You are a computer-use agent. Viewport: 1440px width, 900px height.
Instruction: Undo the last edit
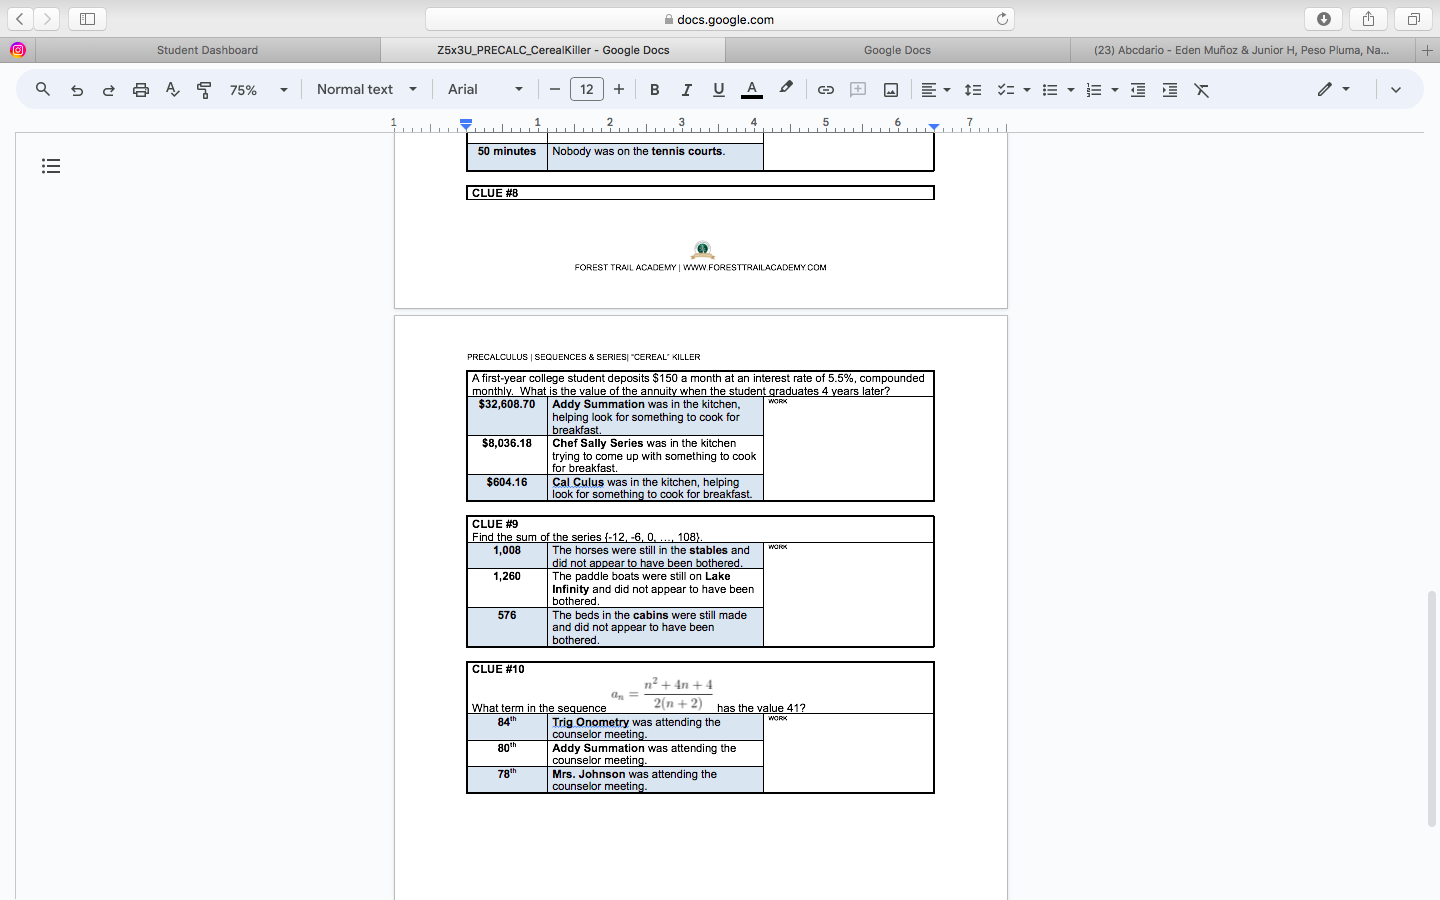pos(76,90)
